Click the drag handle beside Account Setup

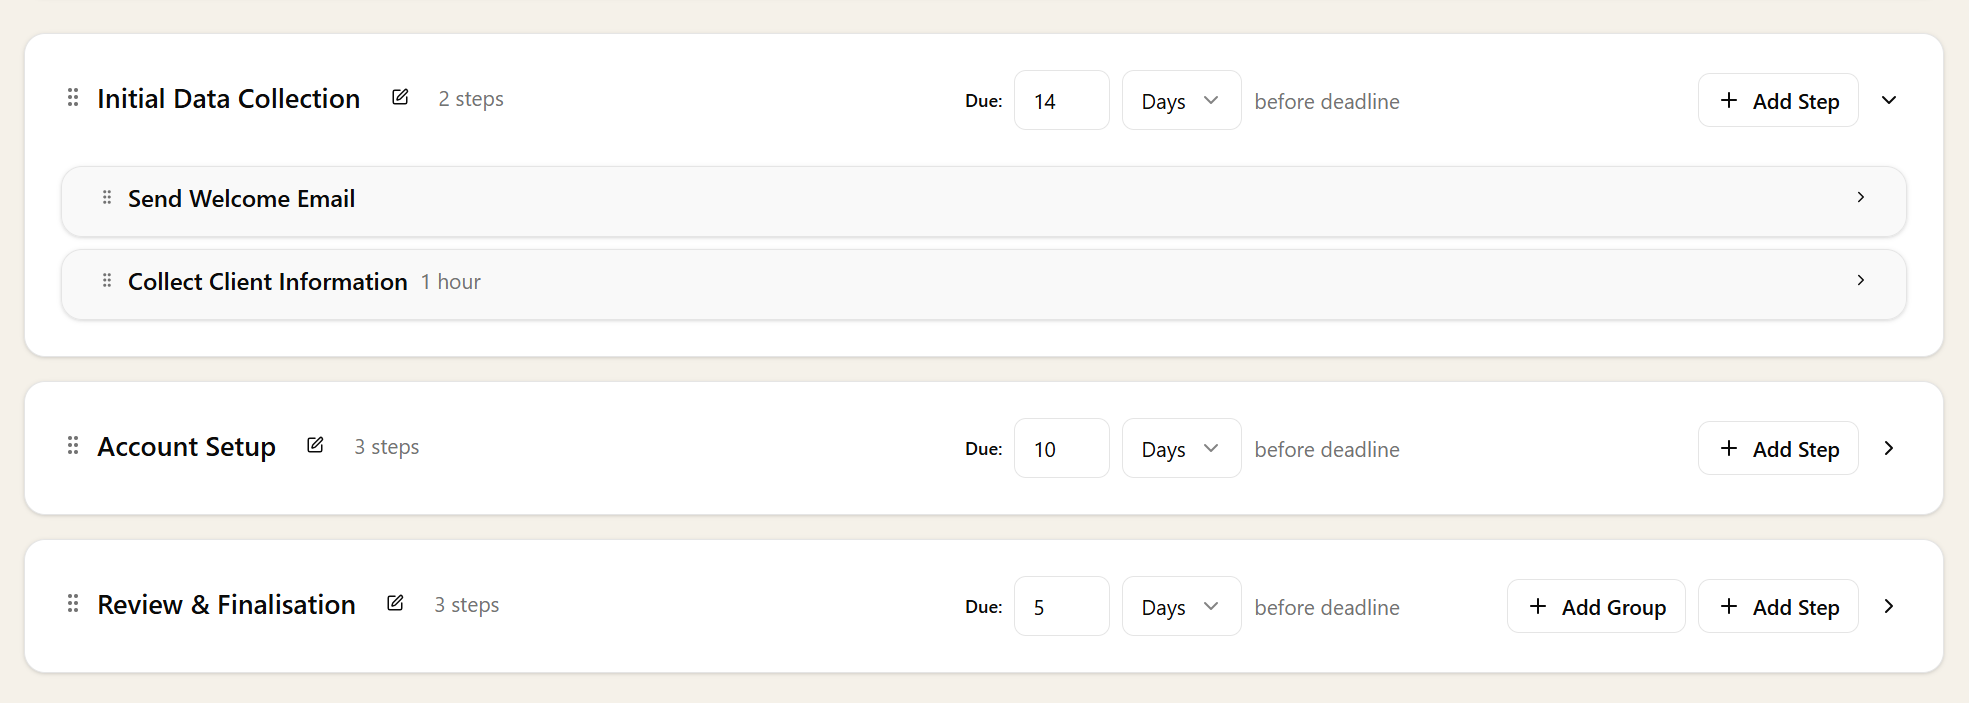tap(71, 446)
